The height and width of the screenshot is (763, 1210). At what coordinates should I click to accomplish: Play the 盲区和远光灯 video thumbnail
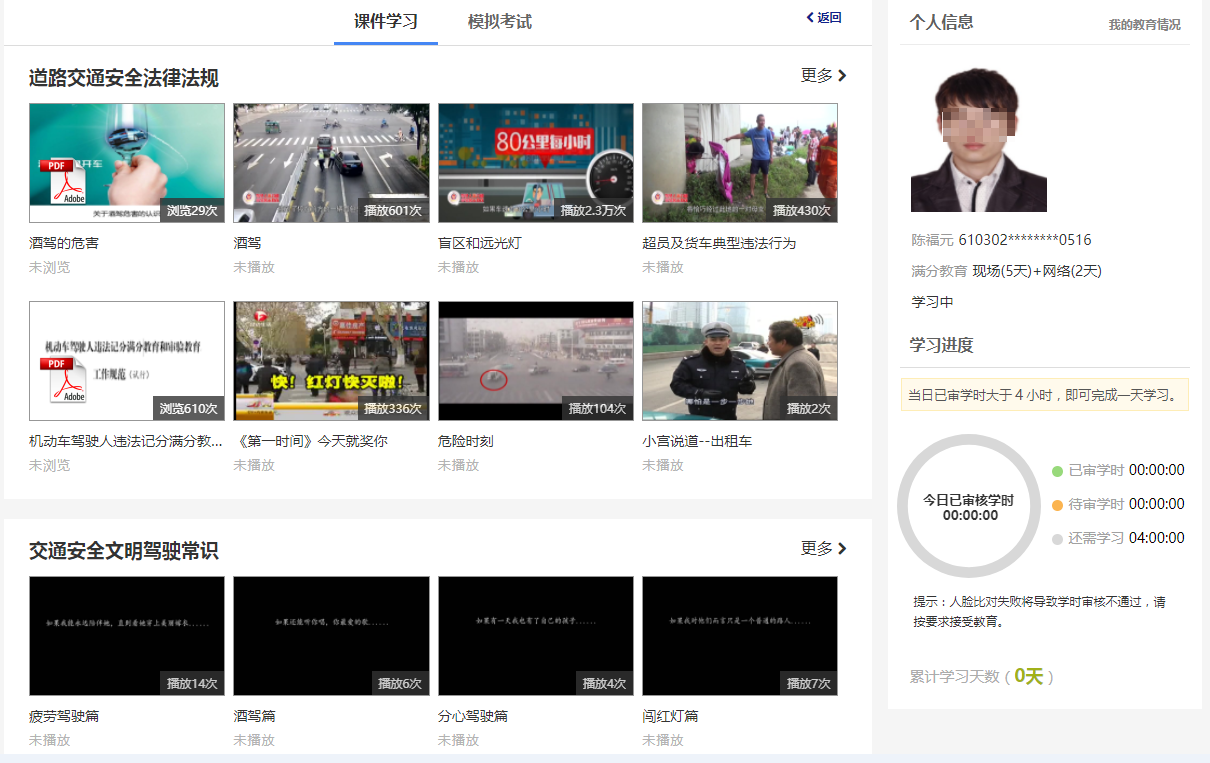click(x=535, y=162)
